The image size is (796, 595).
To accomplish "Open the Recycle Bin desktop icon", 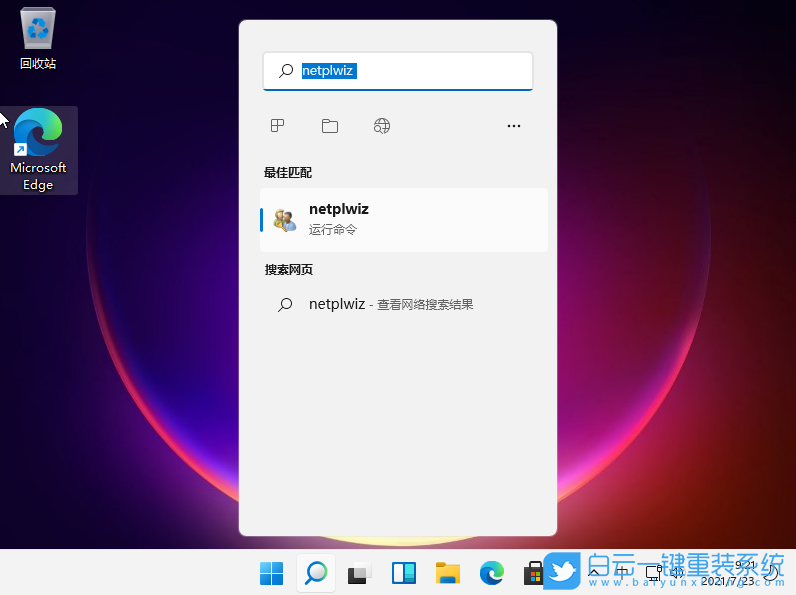I will (x=38, y=39).
